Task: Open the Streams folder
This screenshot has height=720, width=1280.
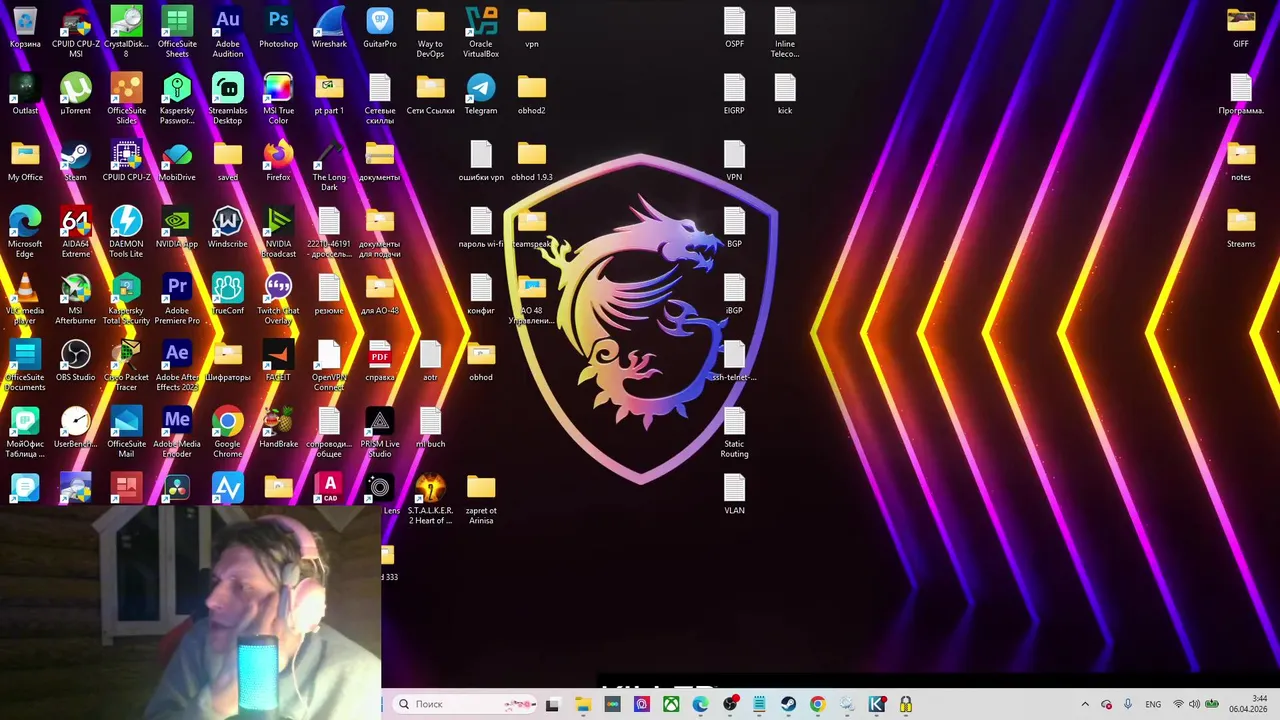Action: 1241,228
